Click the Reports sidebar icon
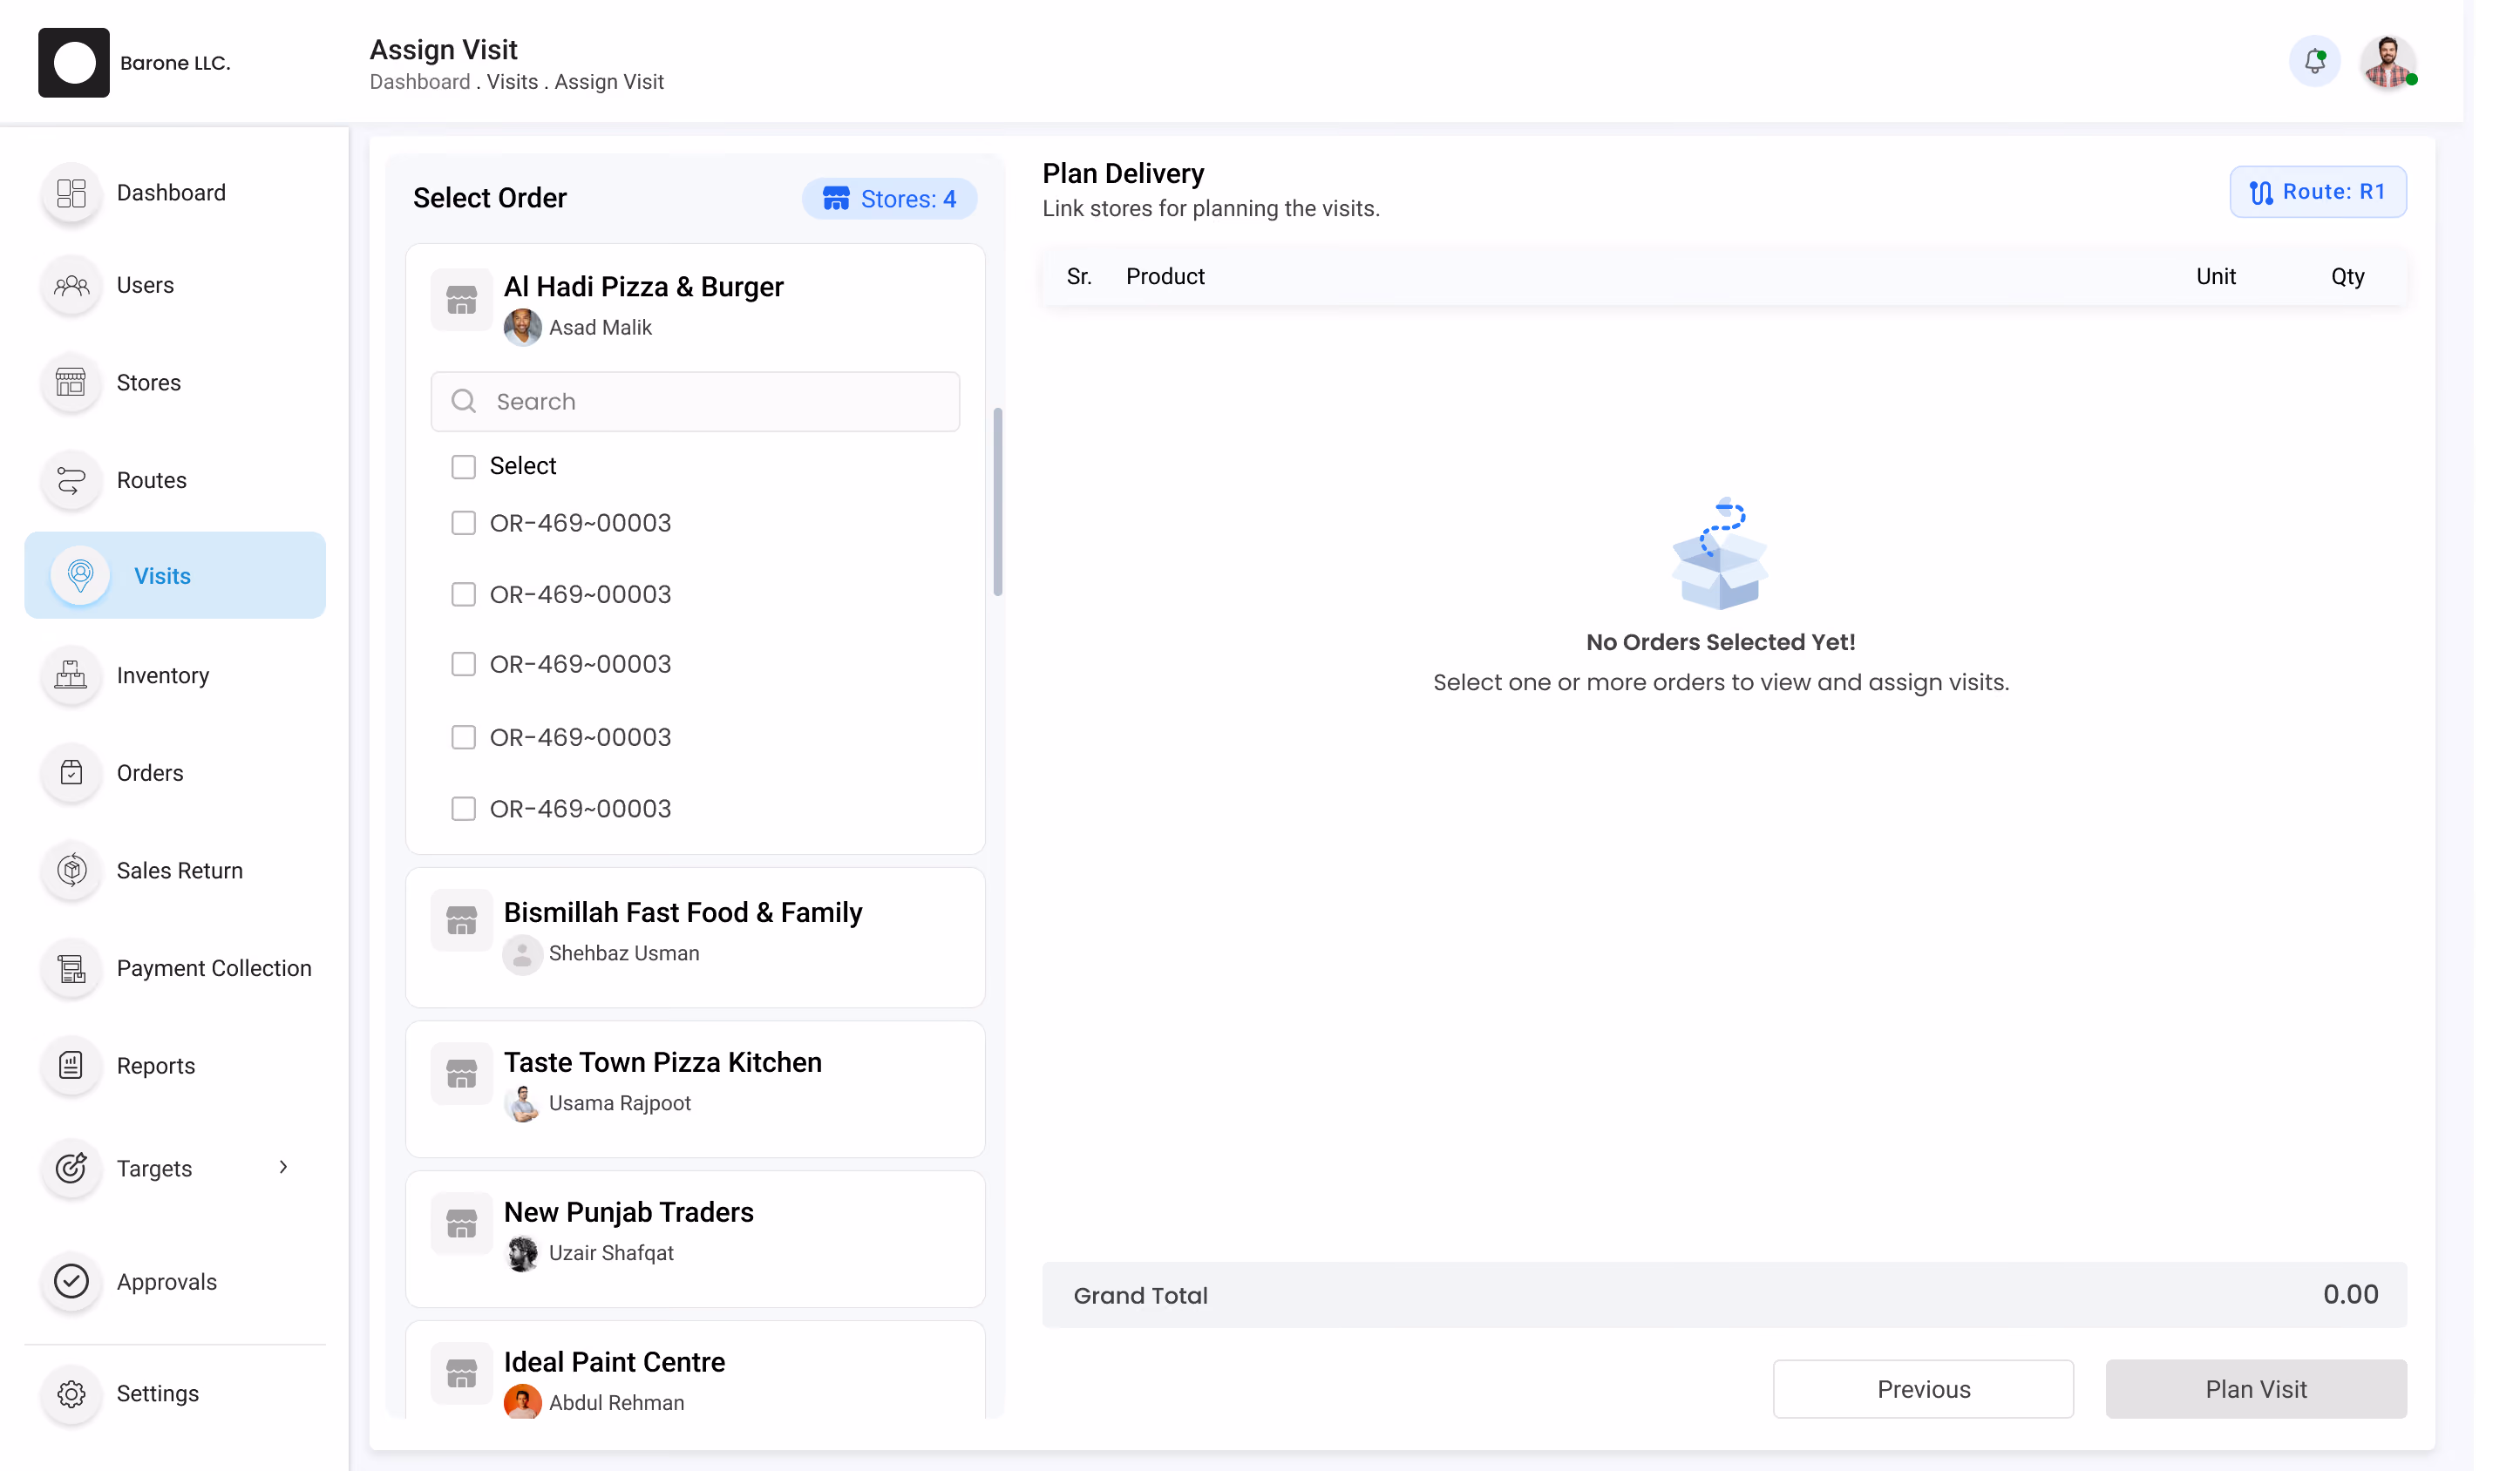 [x=71, y=1066]
